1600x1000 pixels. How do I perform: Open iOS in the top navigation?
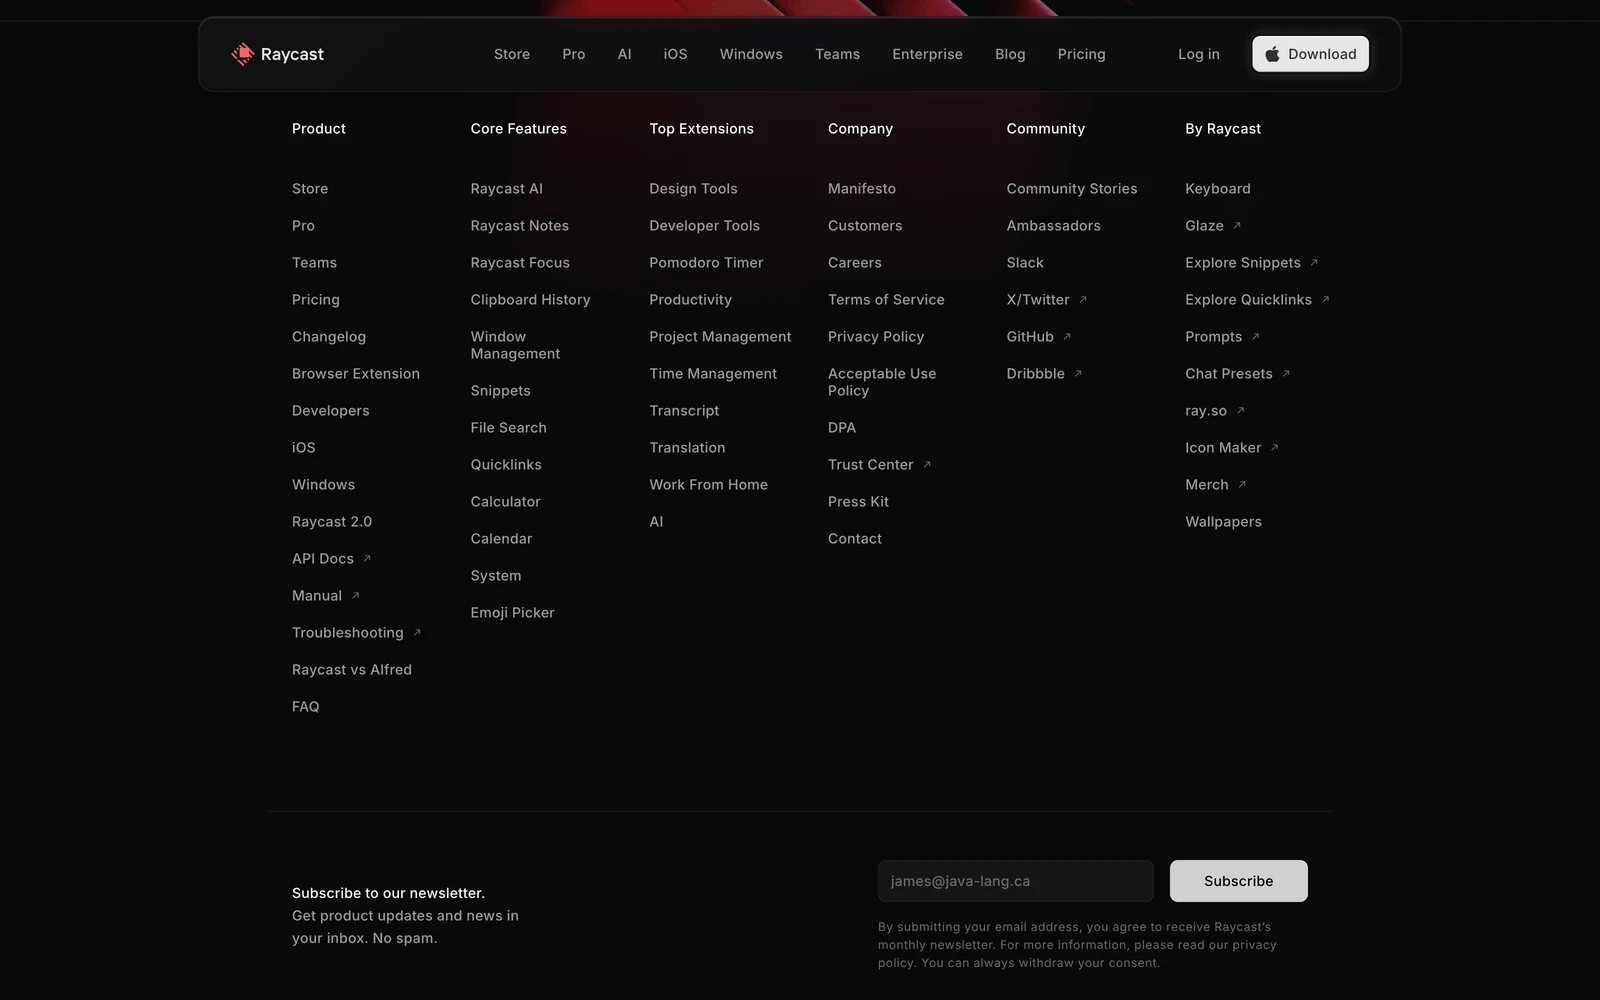pyautogui.click(x=676, y=54)
